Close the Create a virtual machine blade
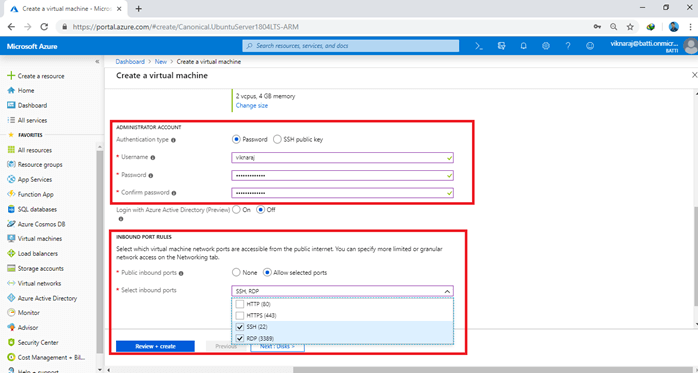The width and height of the screenshot is (698, 373). pyautogui.click(x=694, y=75)
